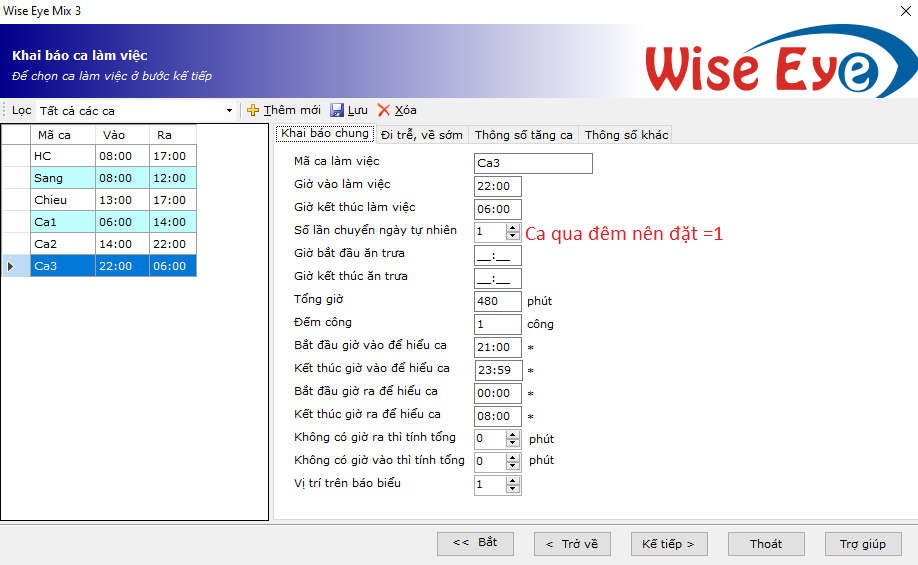Open Trợ giúp help button
918x565 pixels.
[863, 544]
